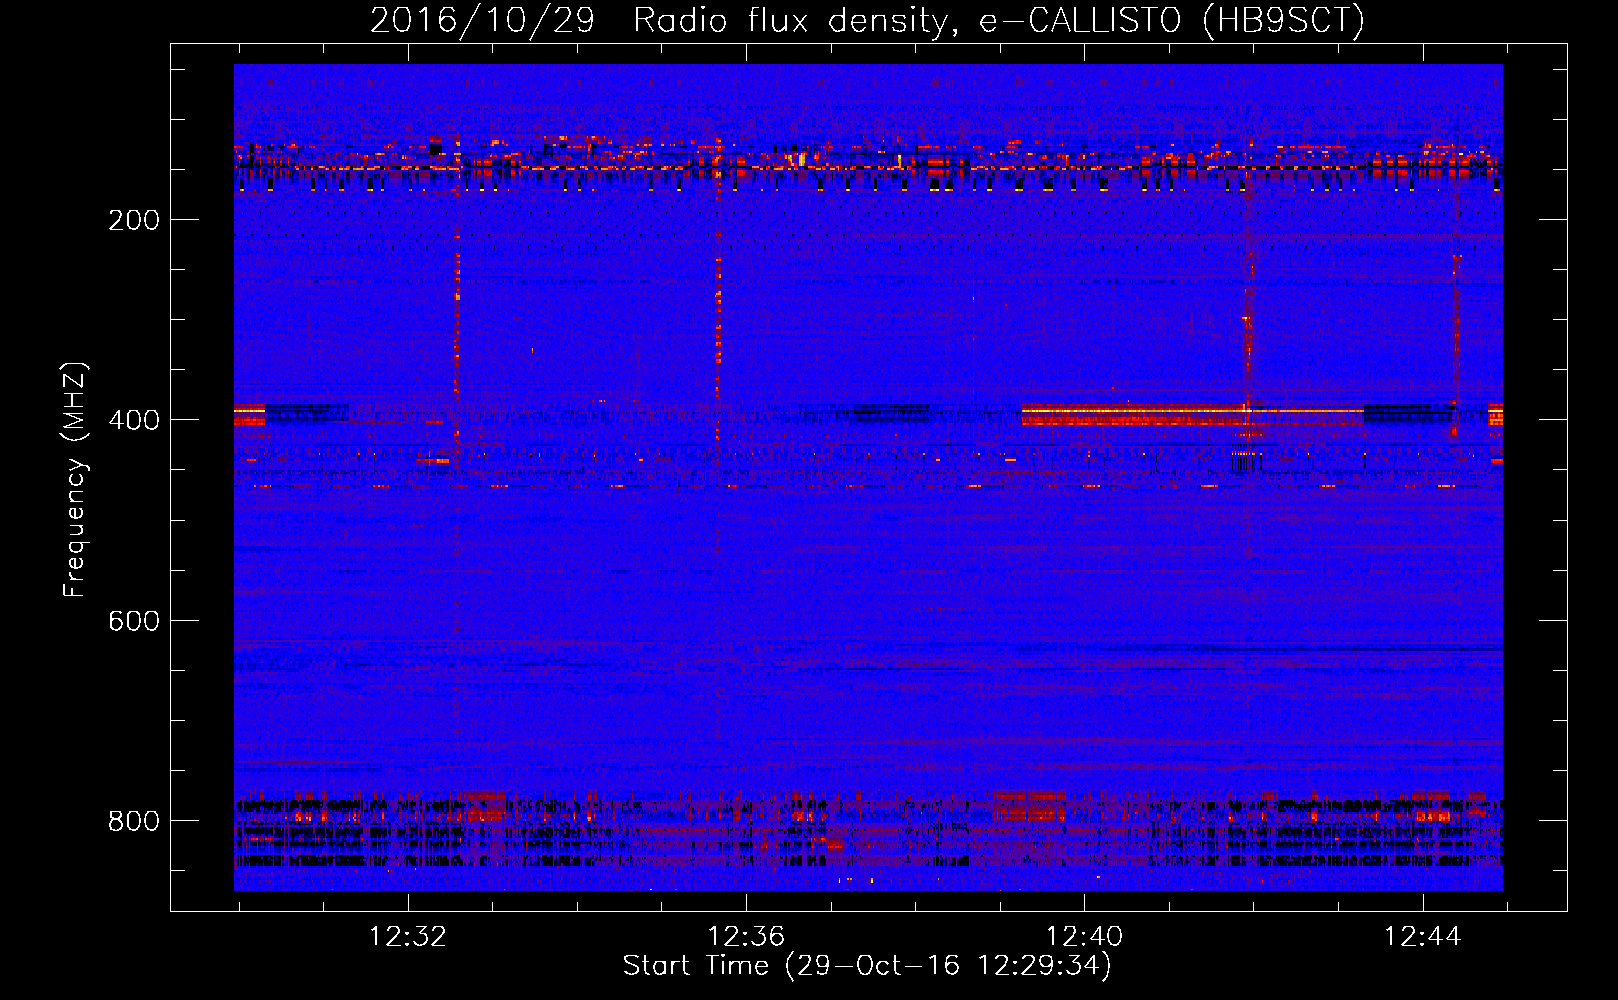Click the 'Frequency (MHZ)' axis label
Viewport: 1618px width, 1000px height.
[75, 479]
